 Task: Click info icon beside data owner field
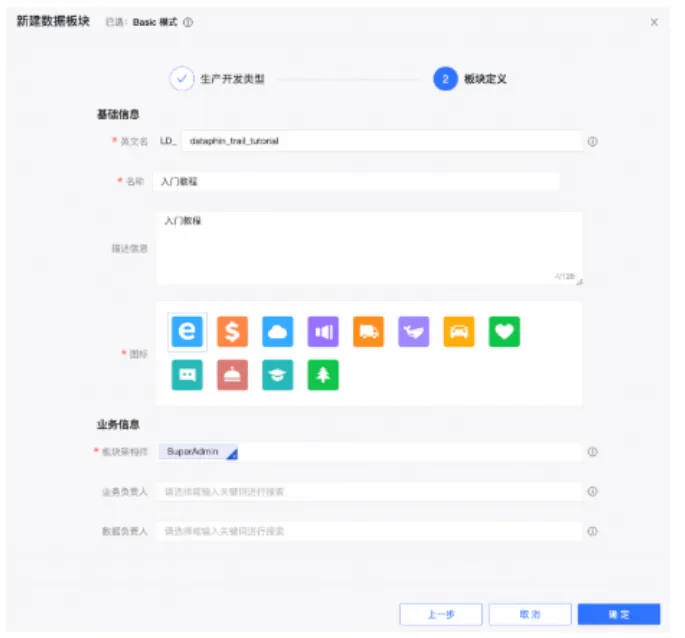coord(592,531)
